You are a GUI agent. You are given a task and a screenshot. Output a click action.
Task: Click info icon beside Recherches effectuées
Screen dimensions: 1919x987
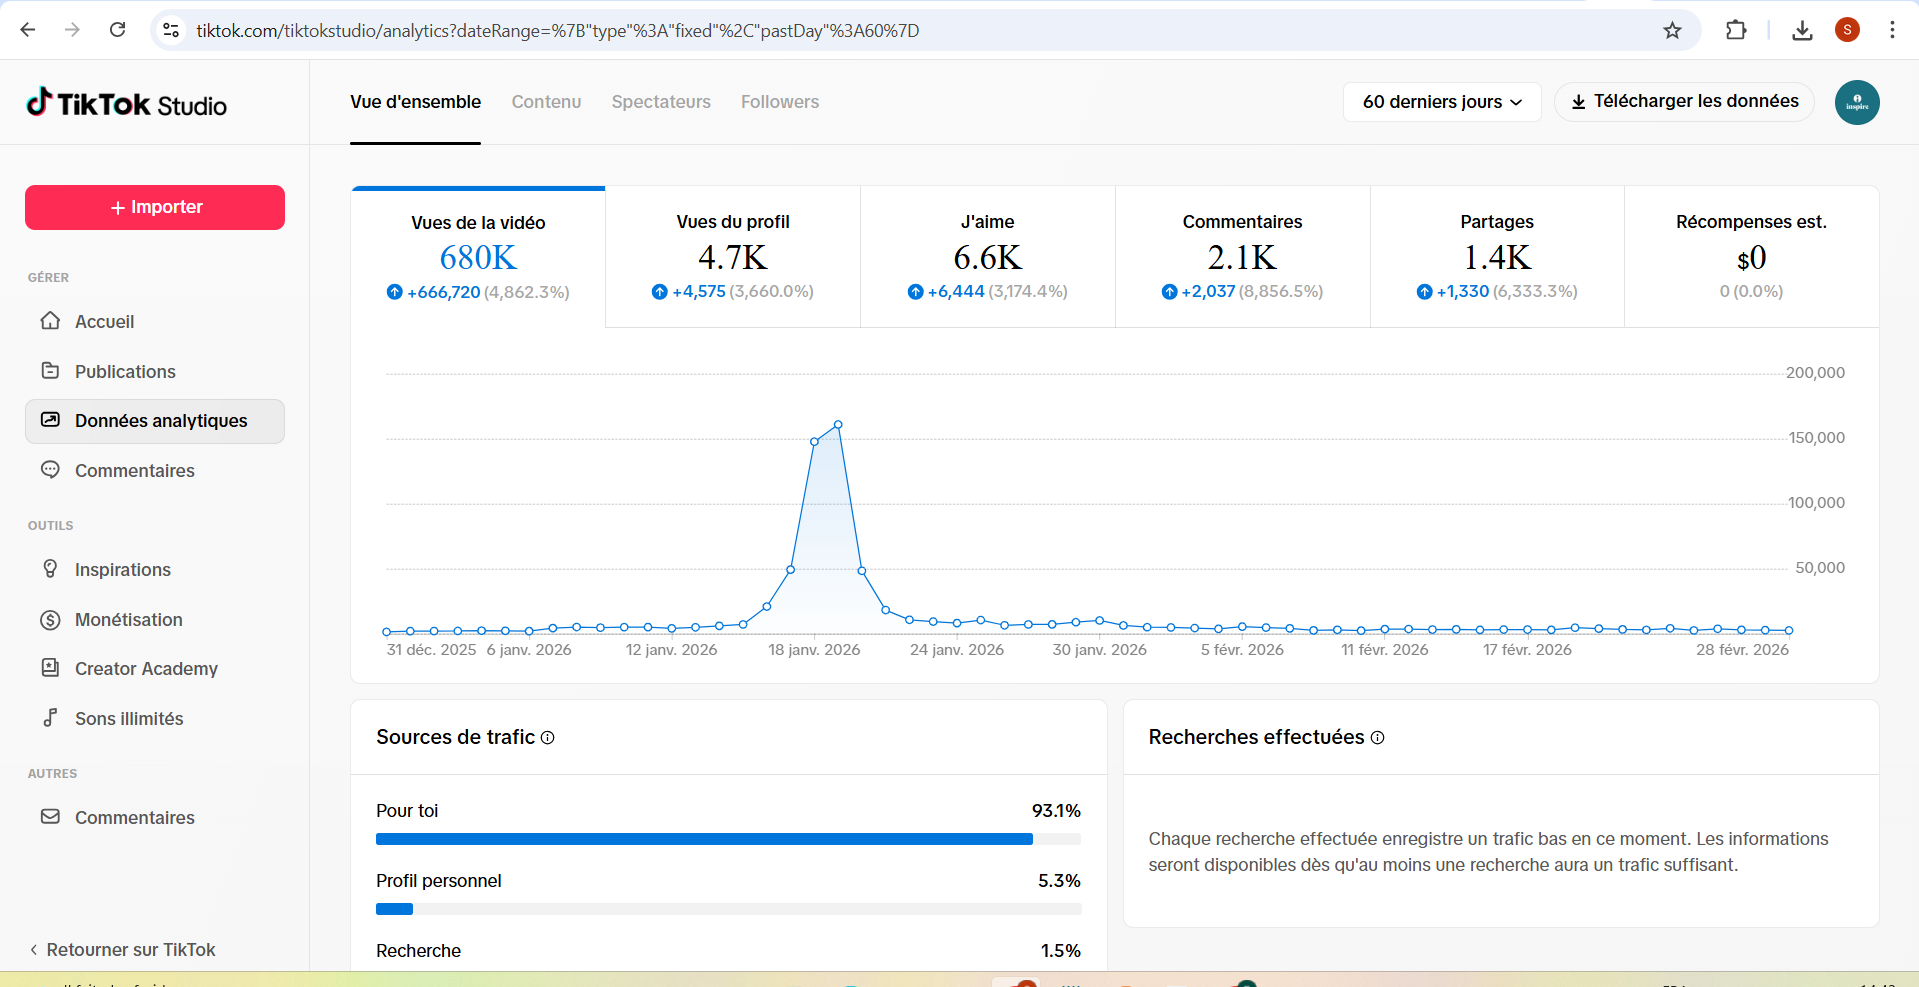(x=1377, y=738)
